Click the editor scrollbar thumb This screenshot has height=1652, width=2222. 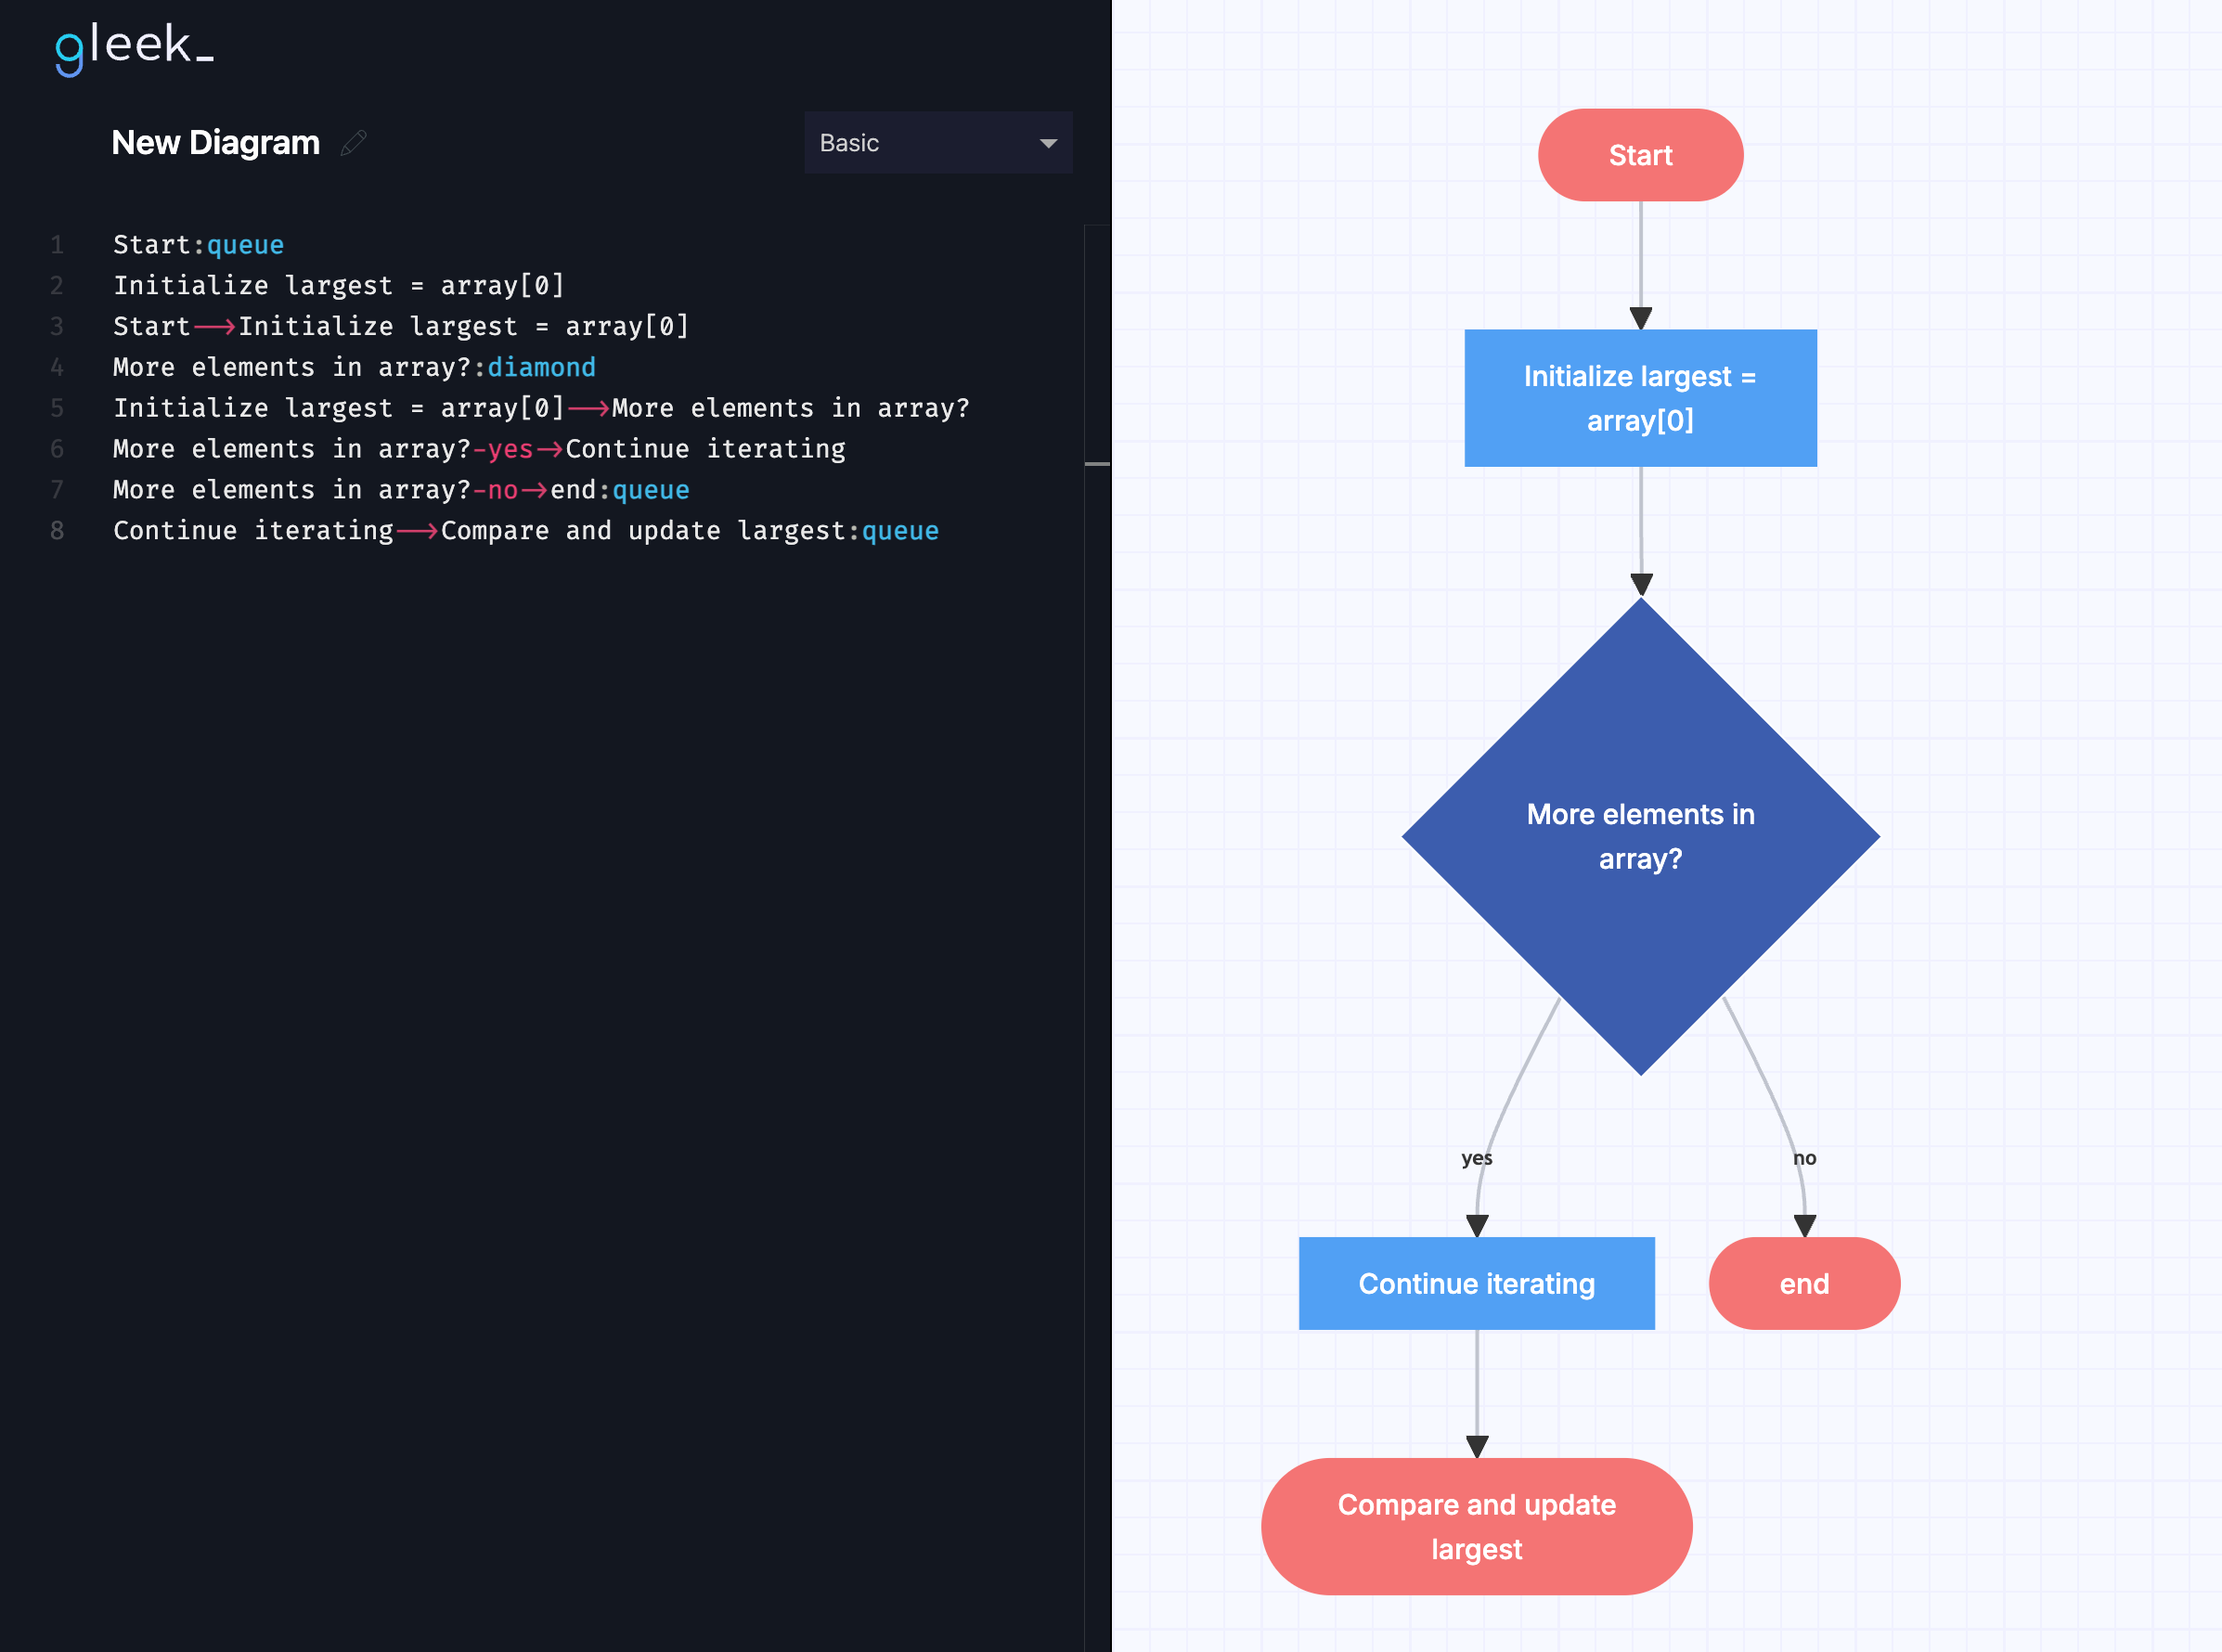(1097, 464)
